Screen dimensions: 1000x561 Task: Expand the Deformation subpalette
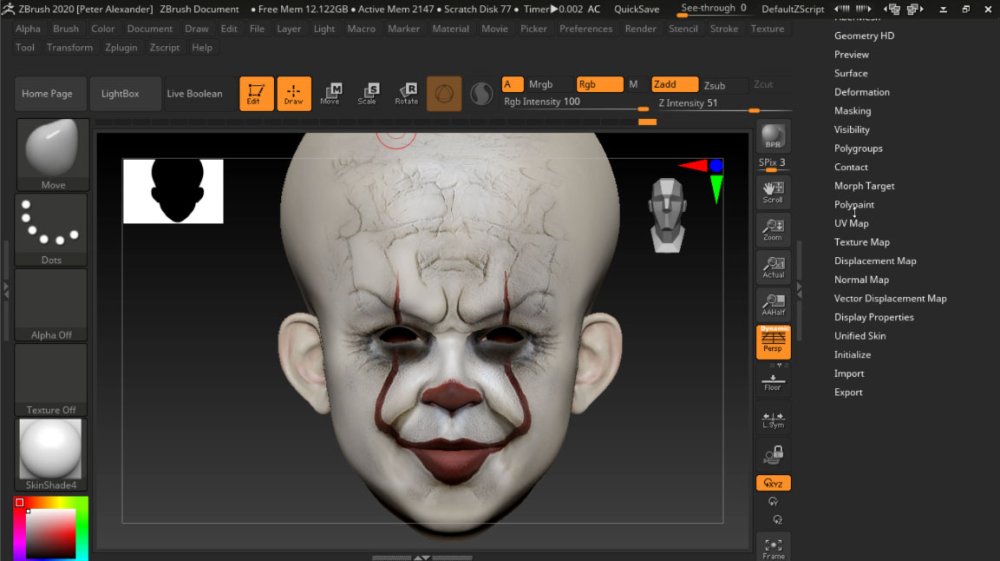pyautogui.click(x=862, y=92)
